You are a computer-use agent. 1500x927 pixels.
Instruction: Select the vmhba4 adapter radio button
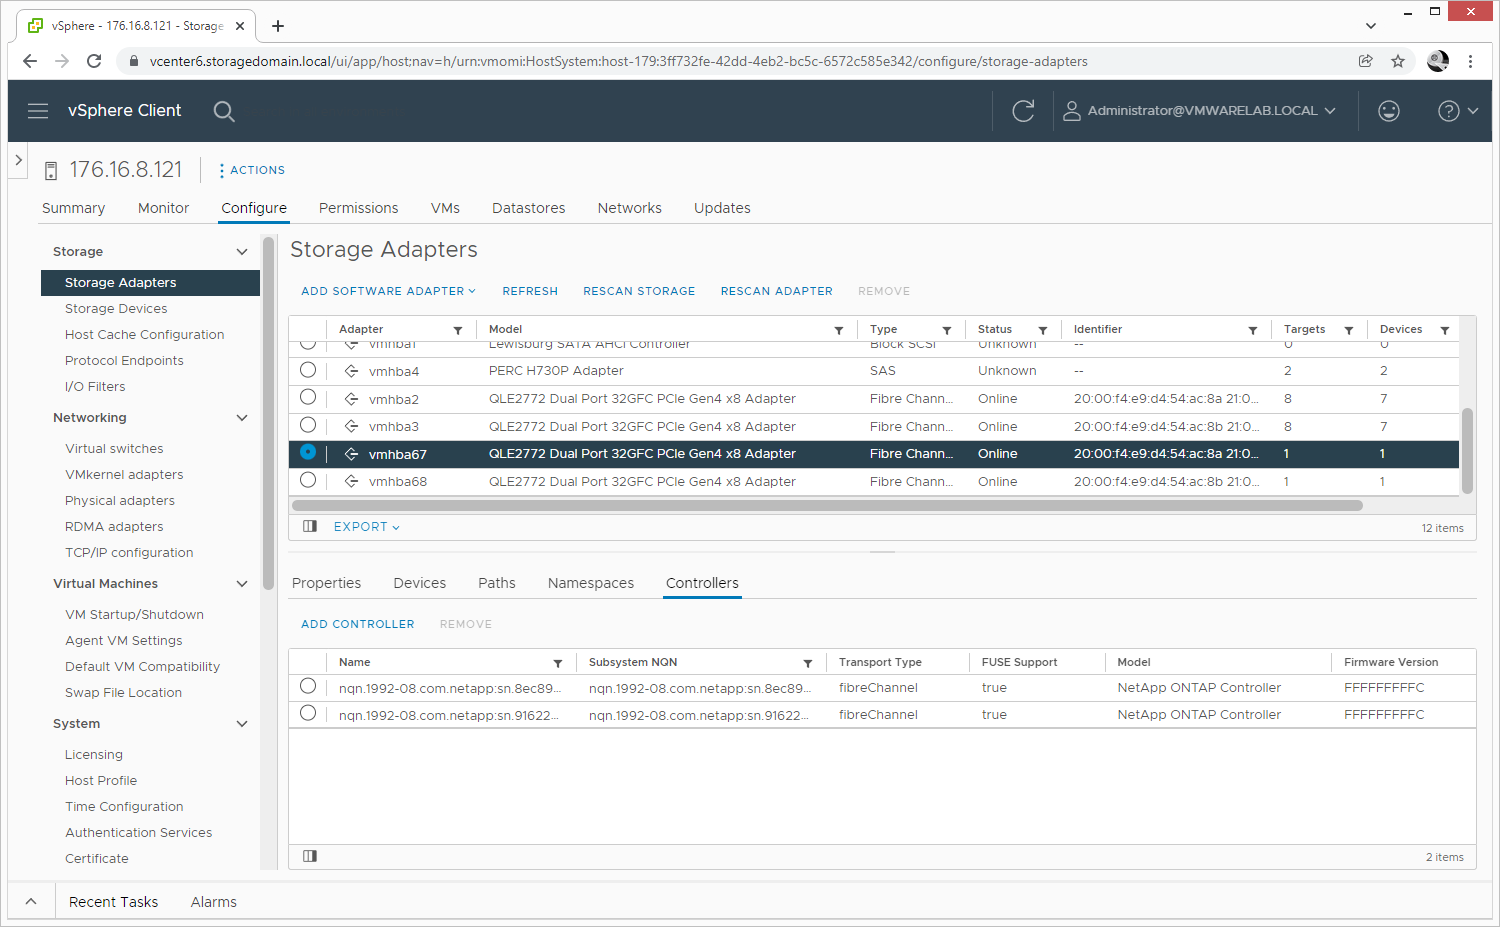[308, 370]
